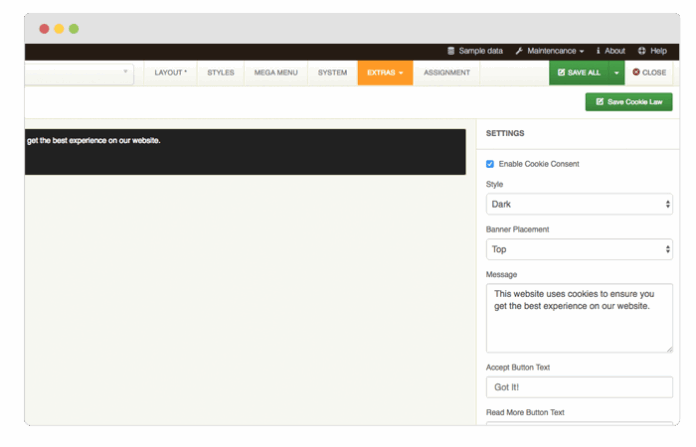
Task: Switch to the System tab
Action: click(332, 73)
